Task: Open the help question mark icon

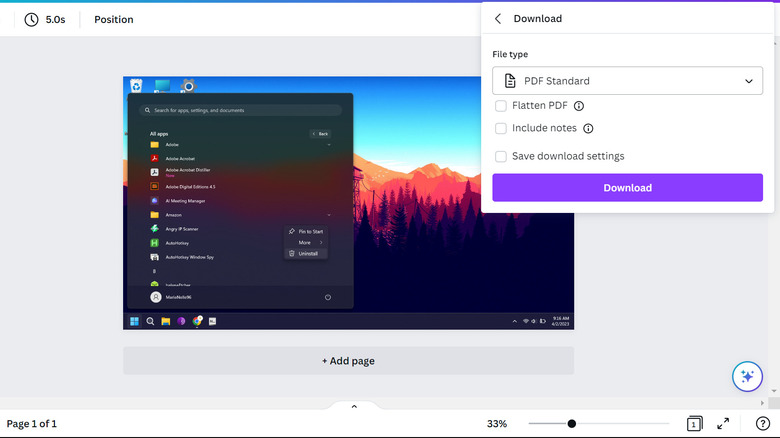Action: click(762, 424)
